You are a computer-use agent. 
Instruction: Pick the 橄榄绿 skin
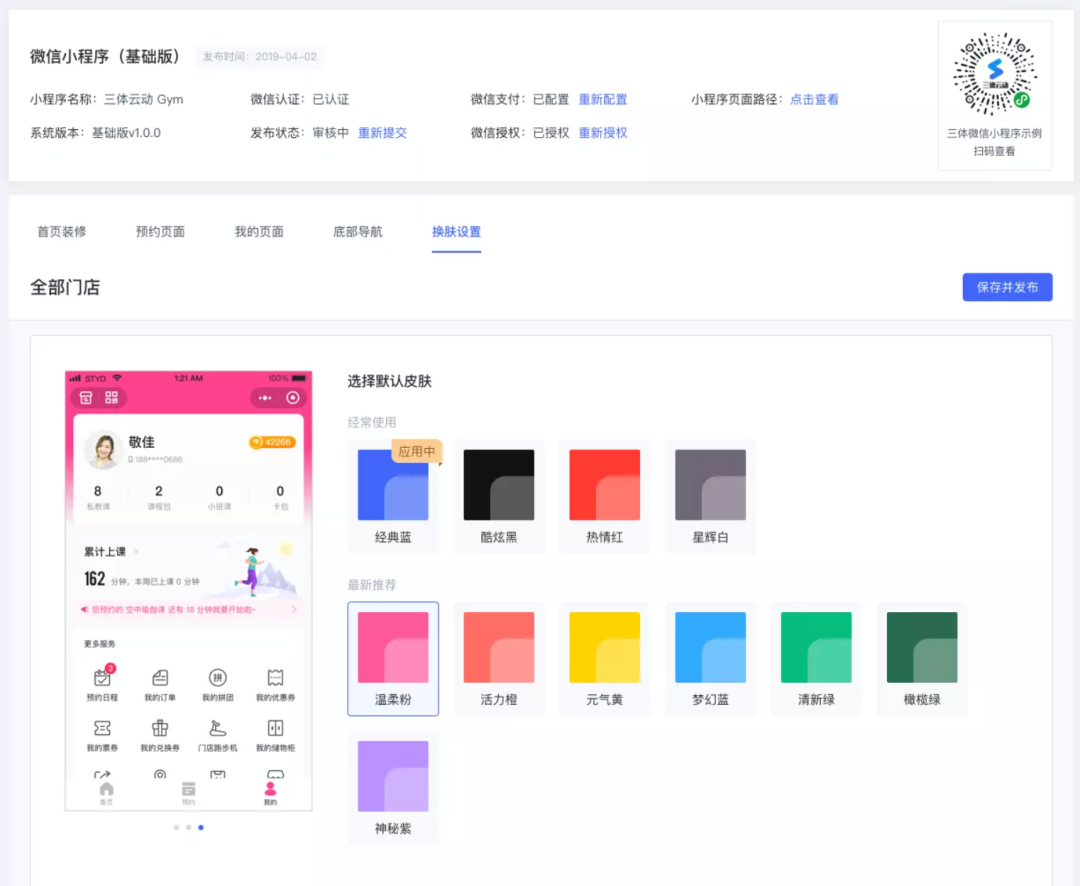click(922, 659)
